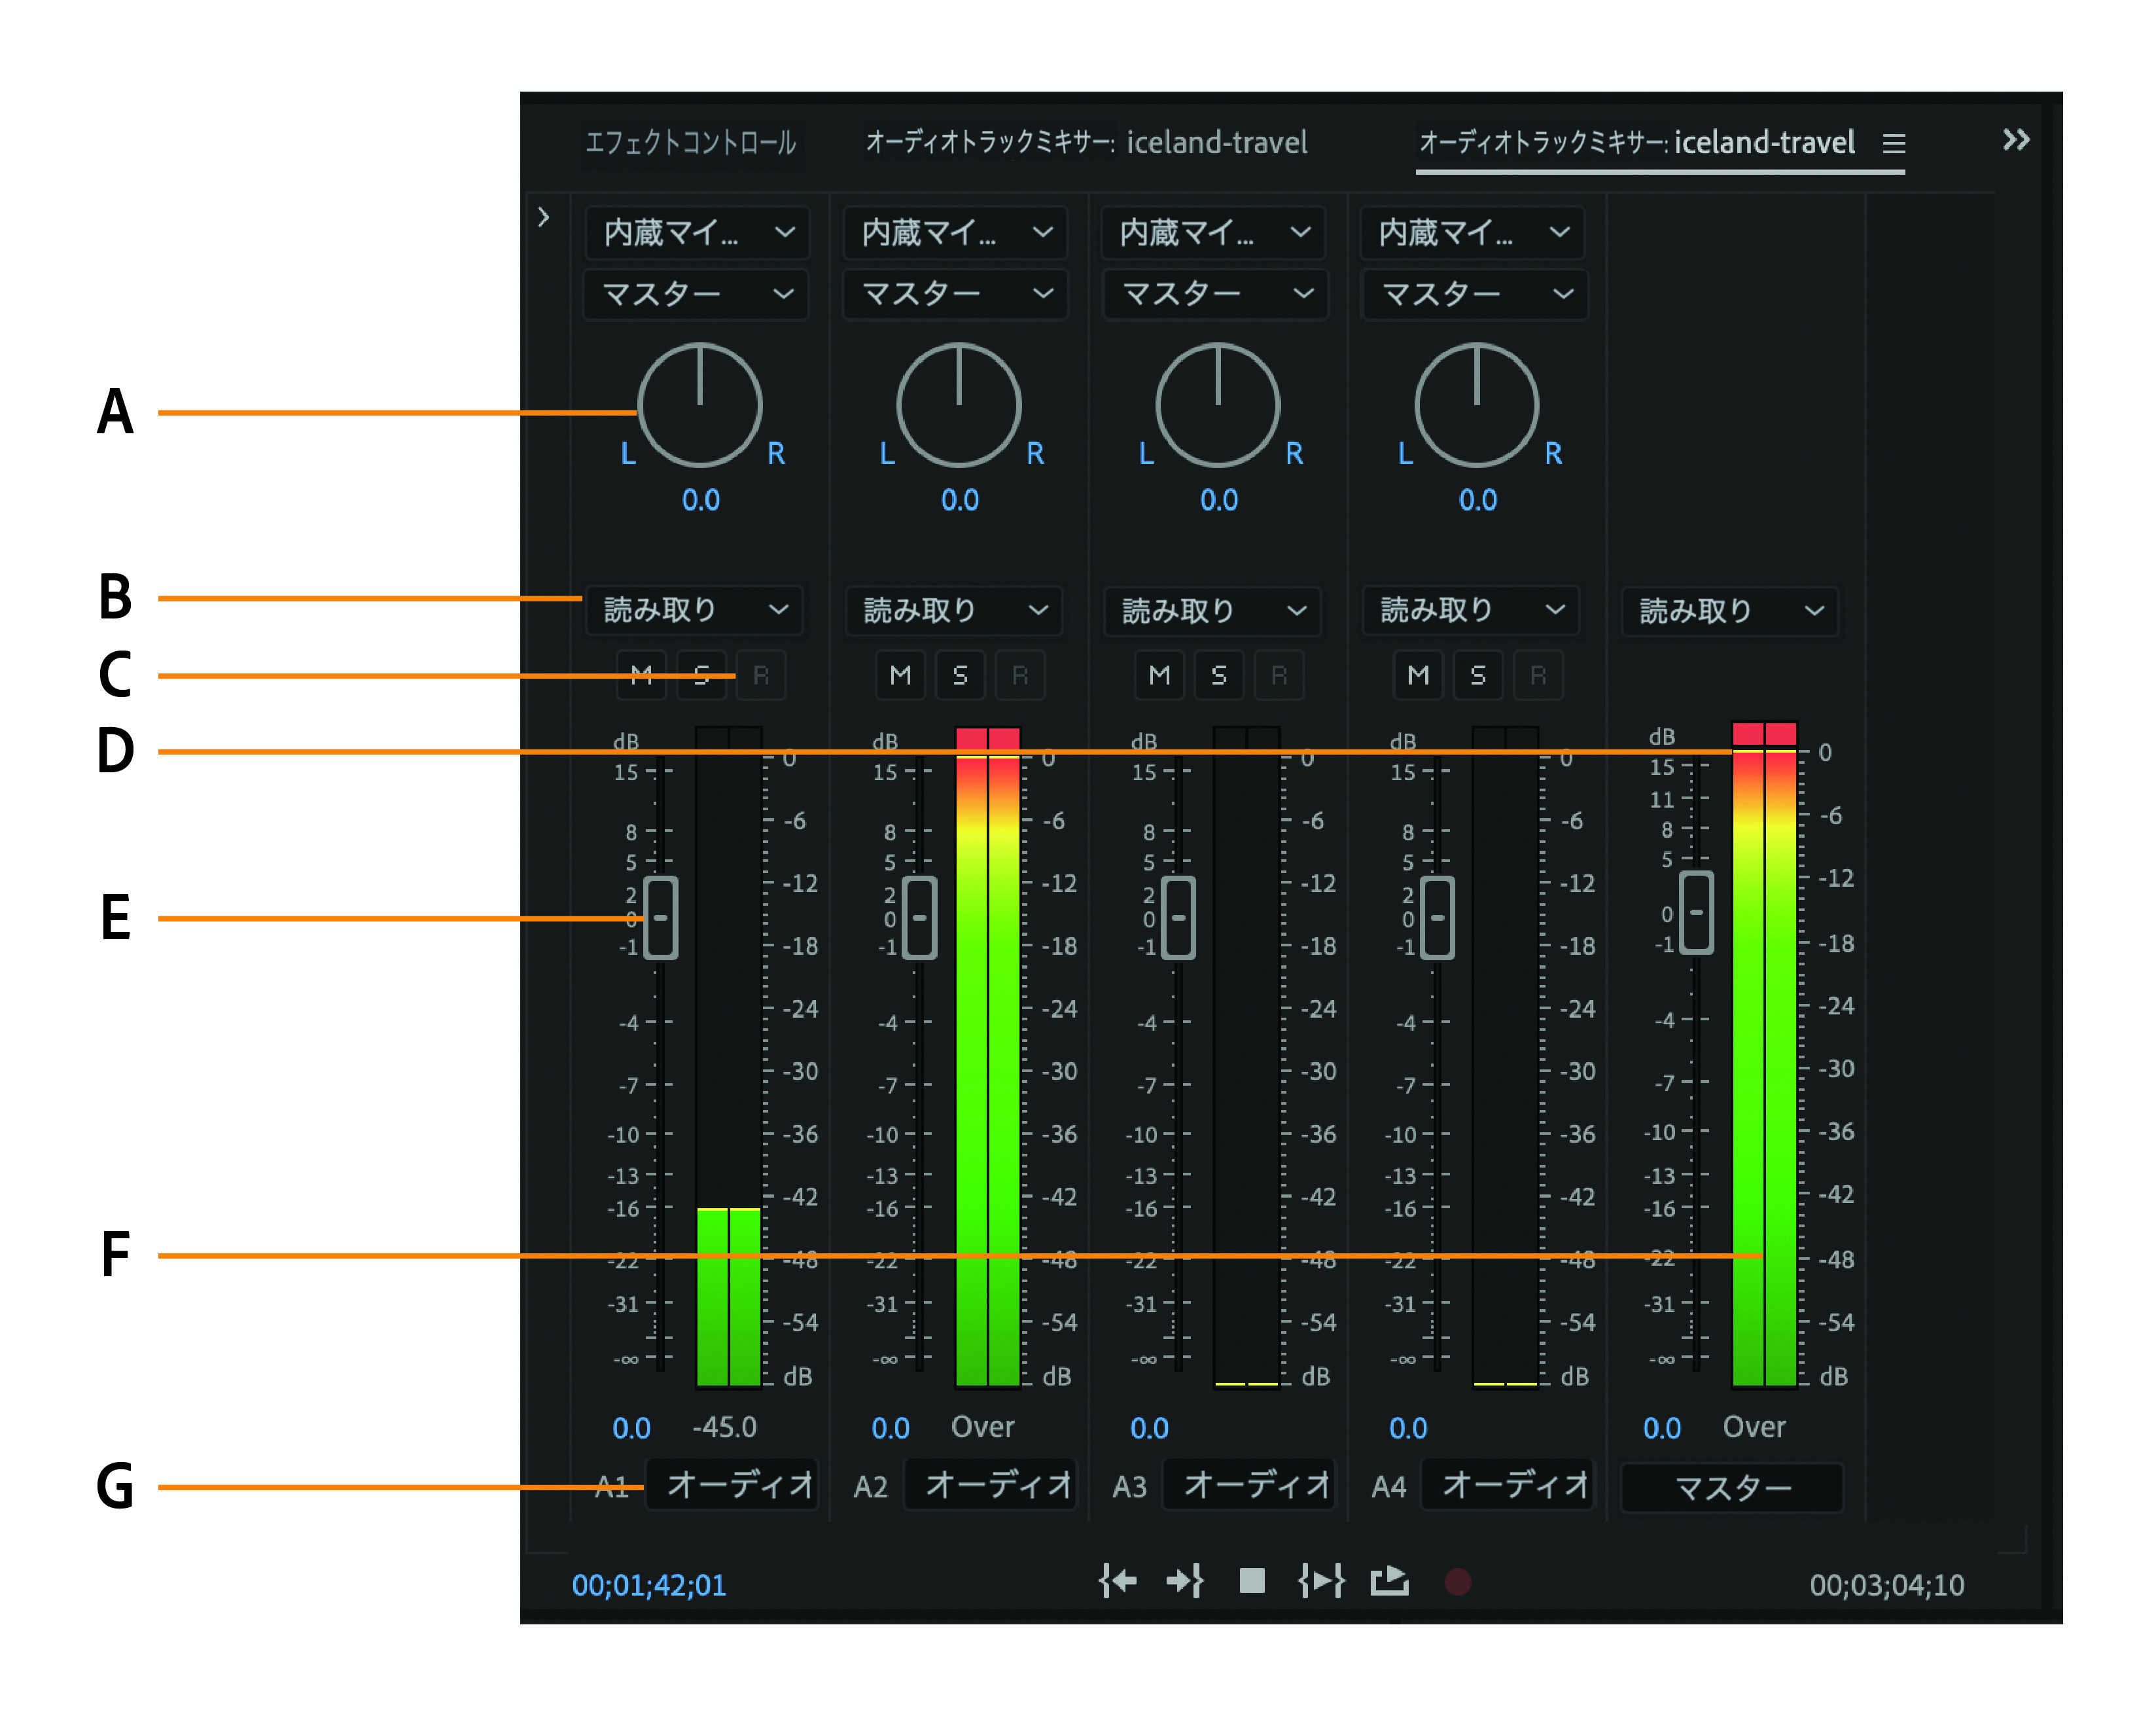The image size is (2156, 1716).
Task: Switch to エフェクトコントロール tab
Action: [x=690, y=143]
